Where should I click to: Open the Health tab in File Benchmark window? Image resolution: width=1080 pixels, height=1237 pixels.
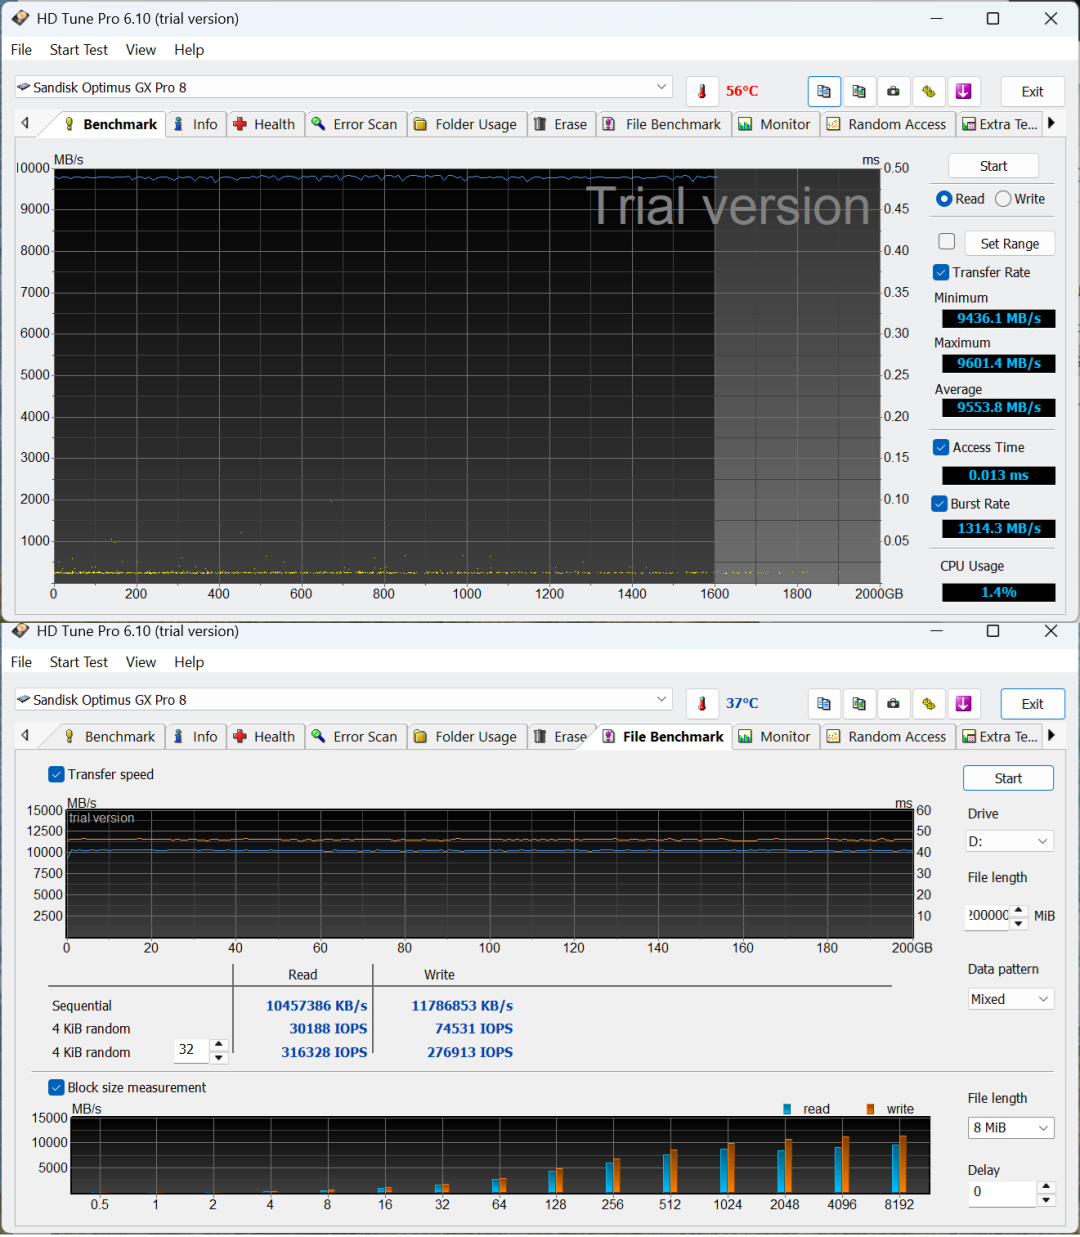pos(264,736)
